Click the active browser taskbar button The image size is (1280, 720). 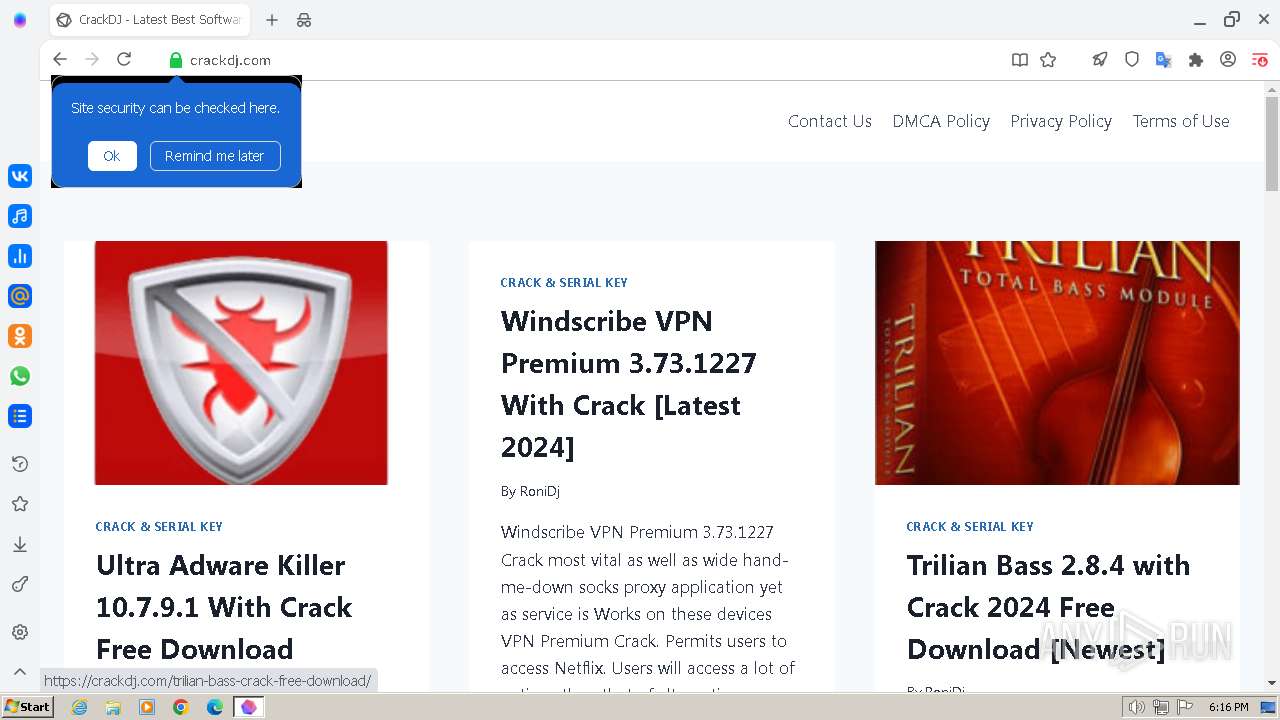[249, 707]
